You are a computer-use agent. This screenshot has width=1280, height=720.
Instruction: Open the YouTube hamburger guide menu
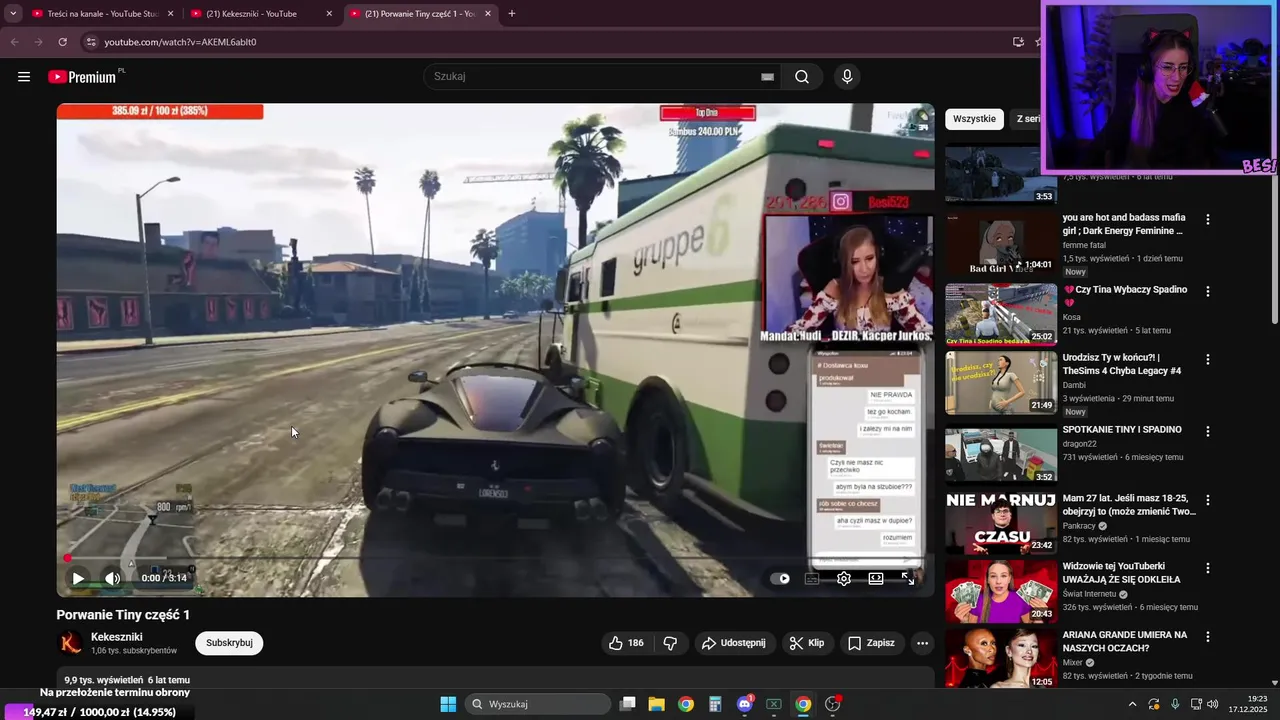coord(24,77)
